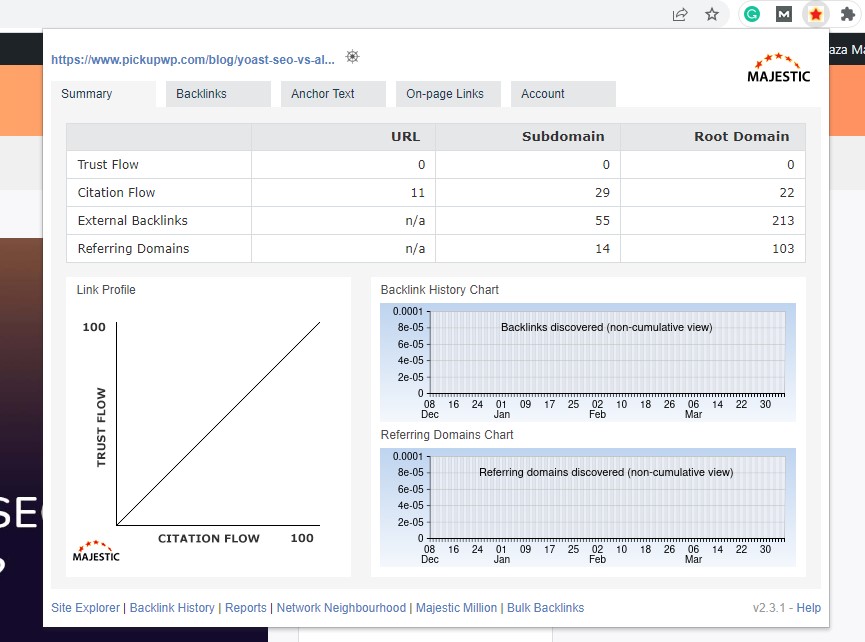The width and height of the screenshot is (865, 642).
Task: Click the Subdomain Citation Flow value 29
Action: pos(602,192)
